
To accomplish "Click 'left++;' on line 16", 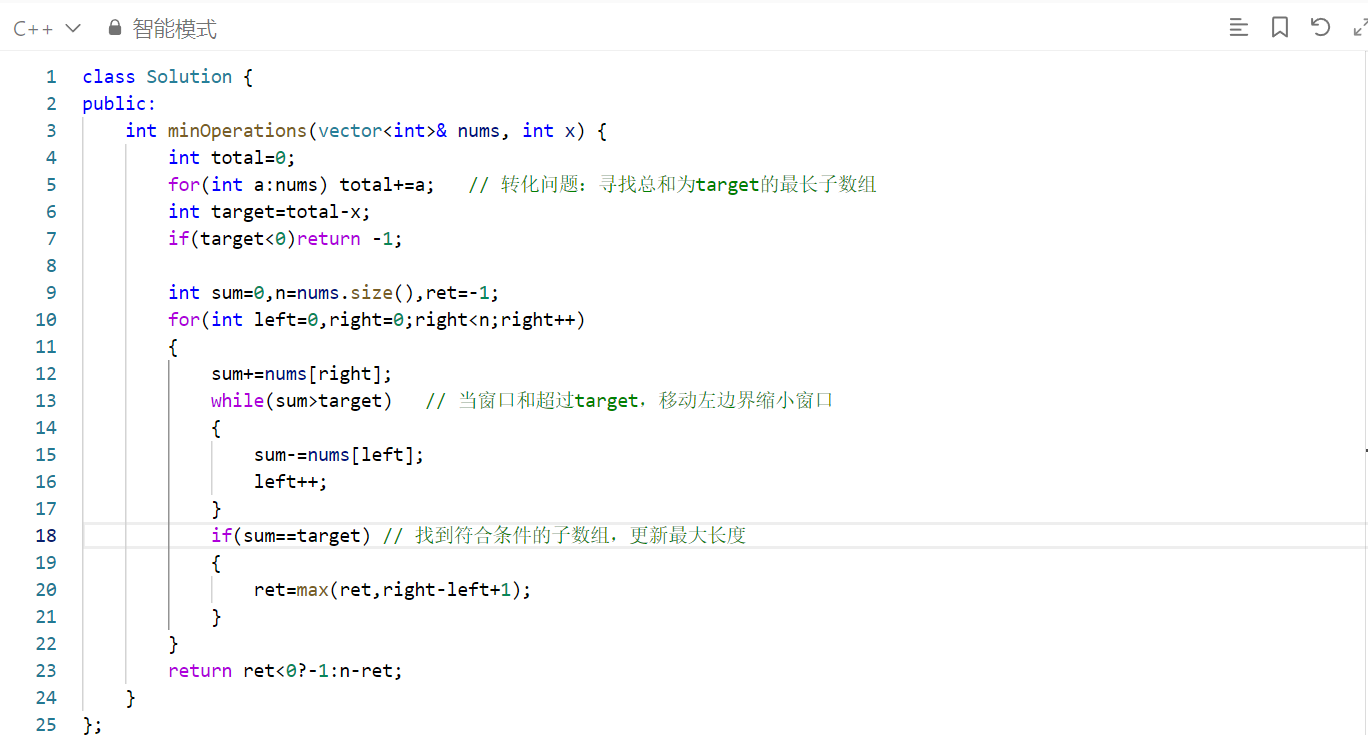I will [291, 482].
